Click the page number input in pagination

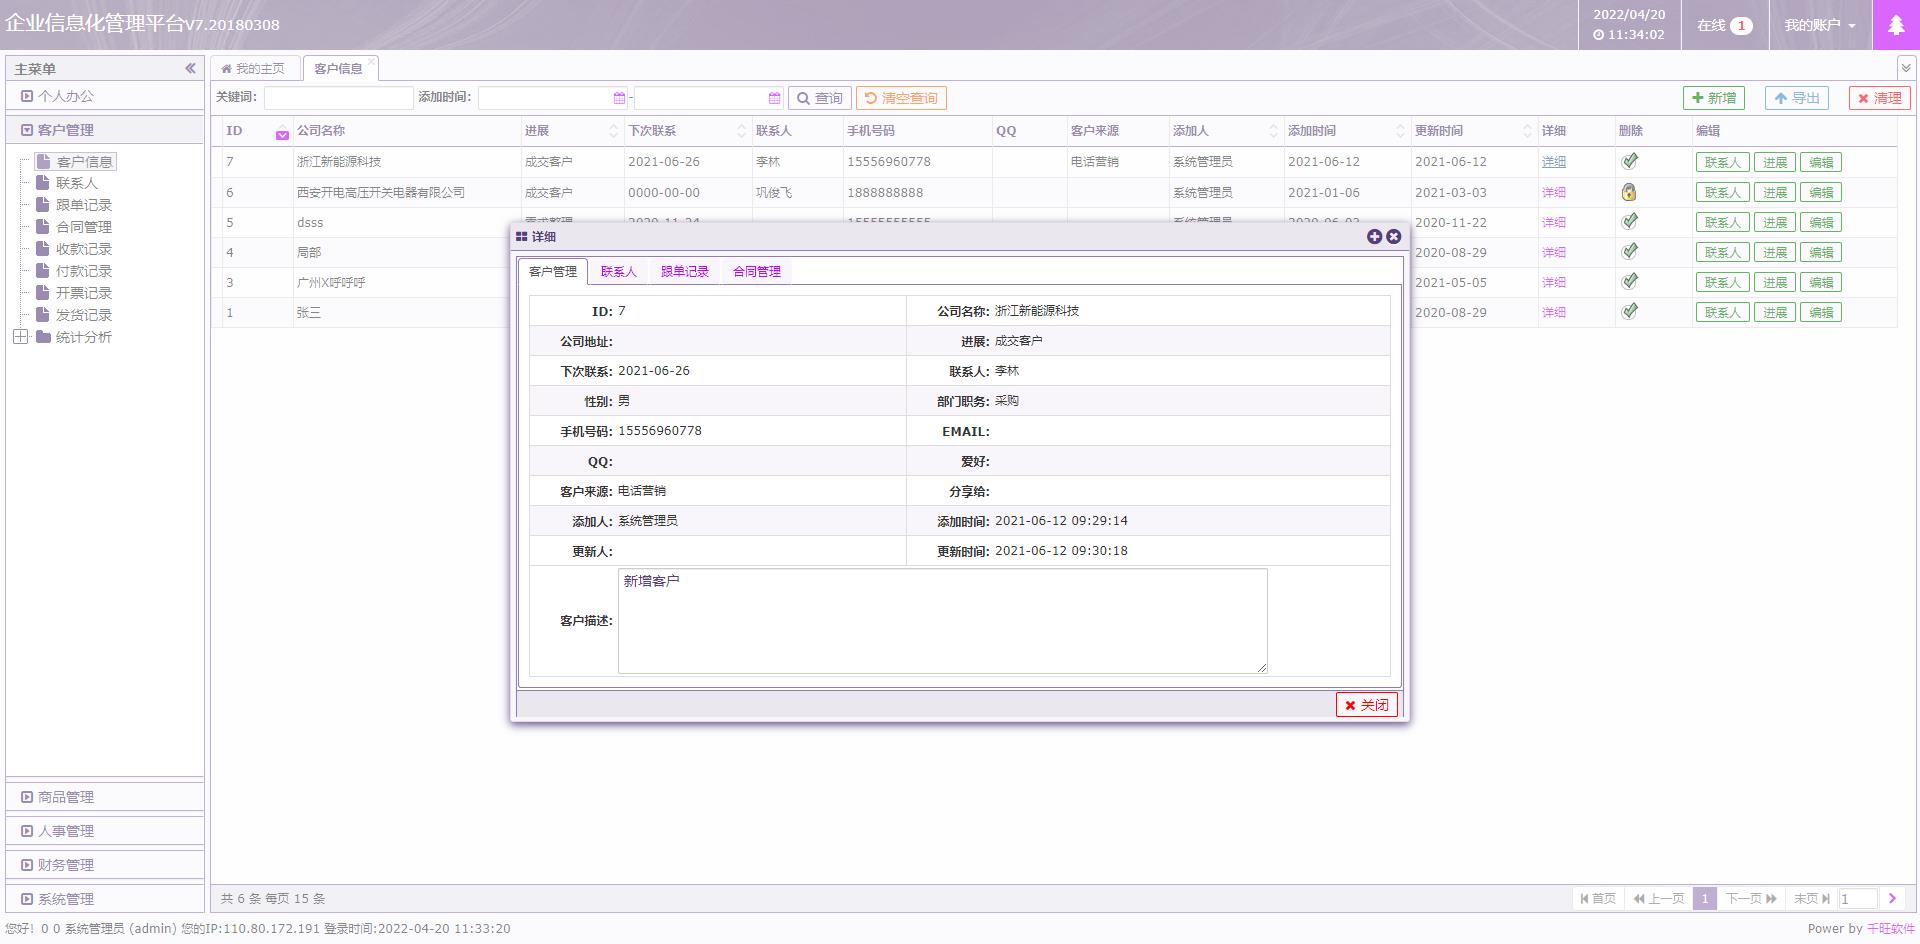tap(1858, 899)
